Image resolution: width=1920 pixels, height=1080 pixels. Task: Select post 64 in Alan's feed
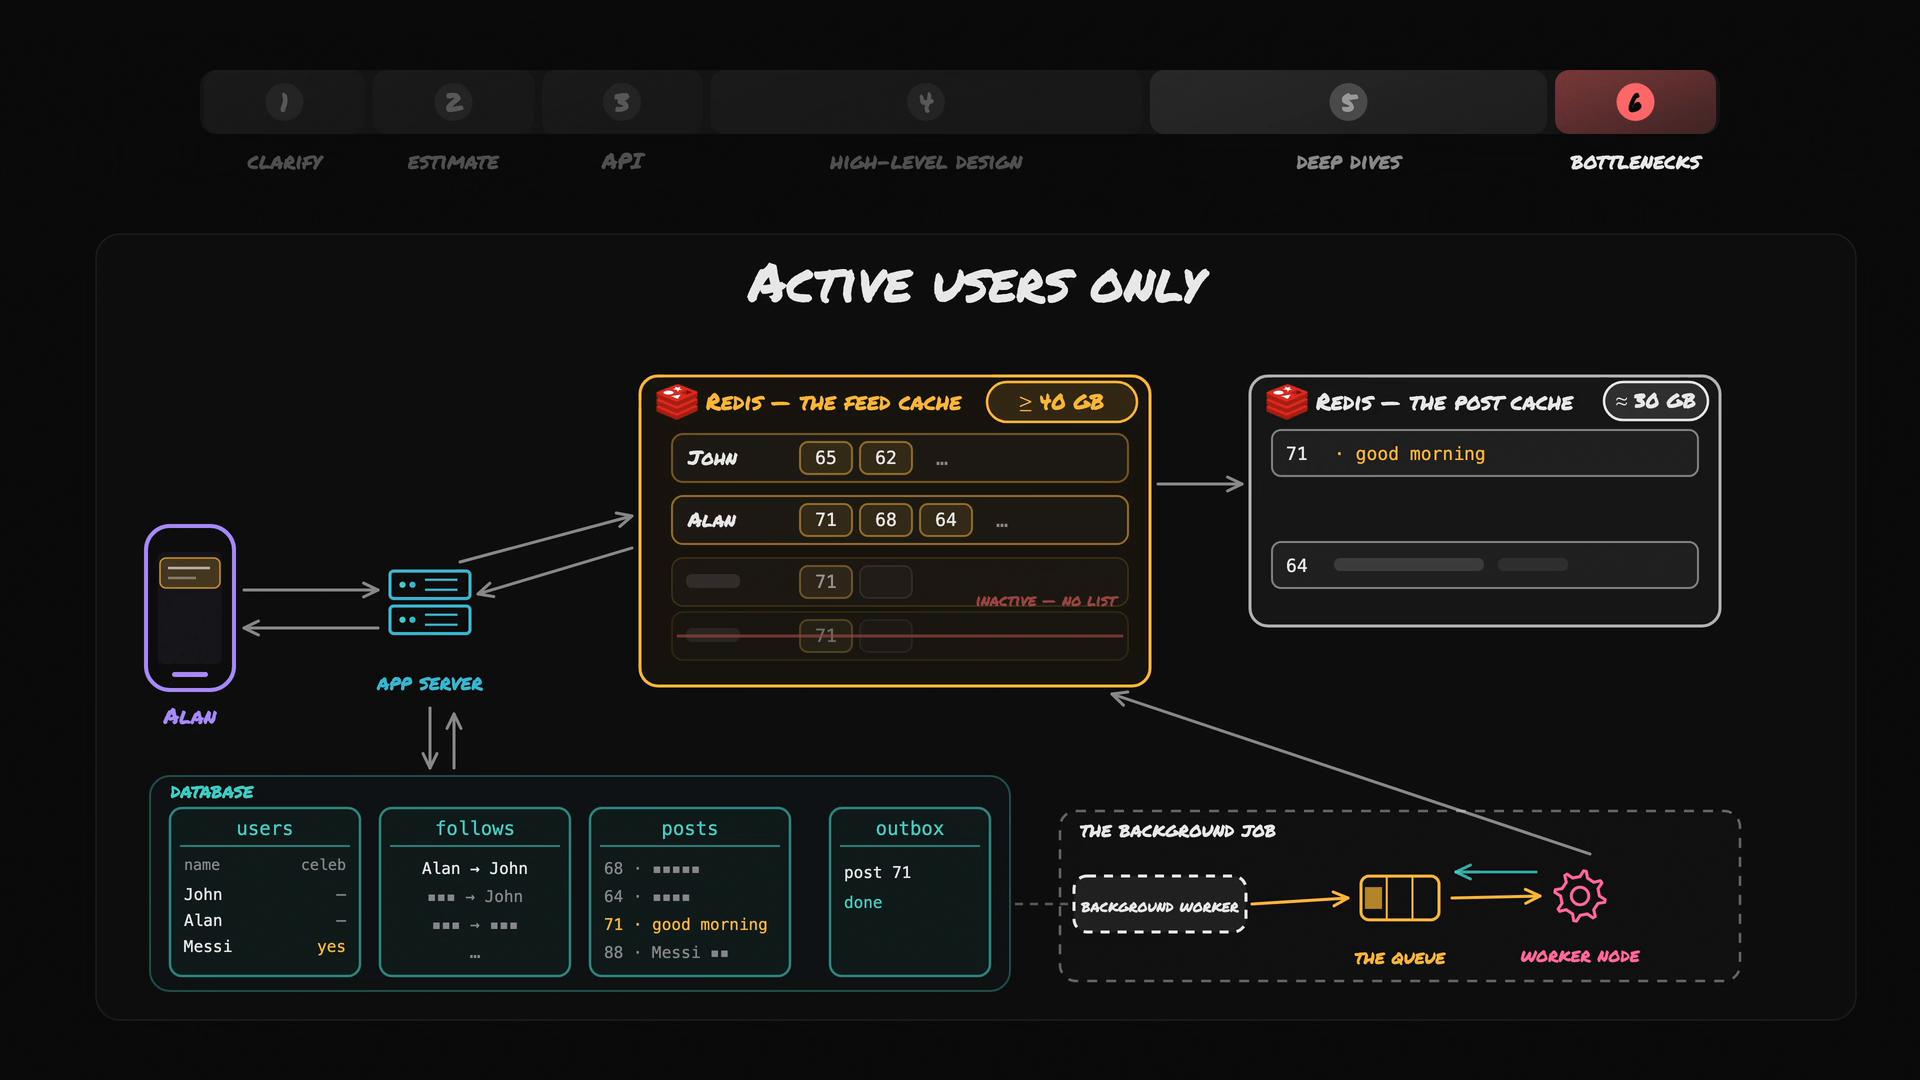pos(946,520)
